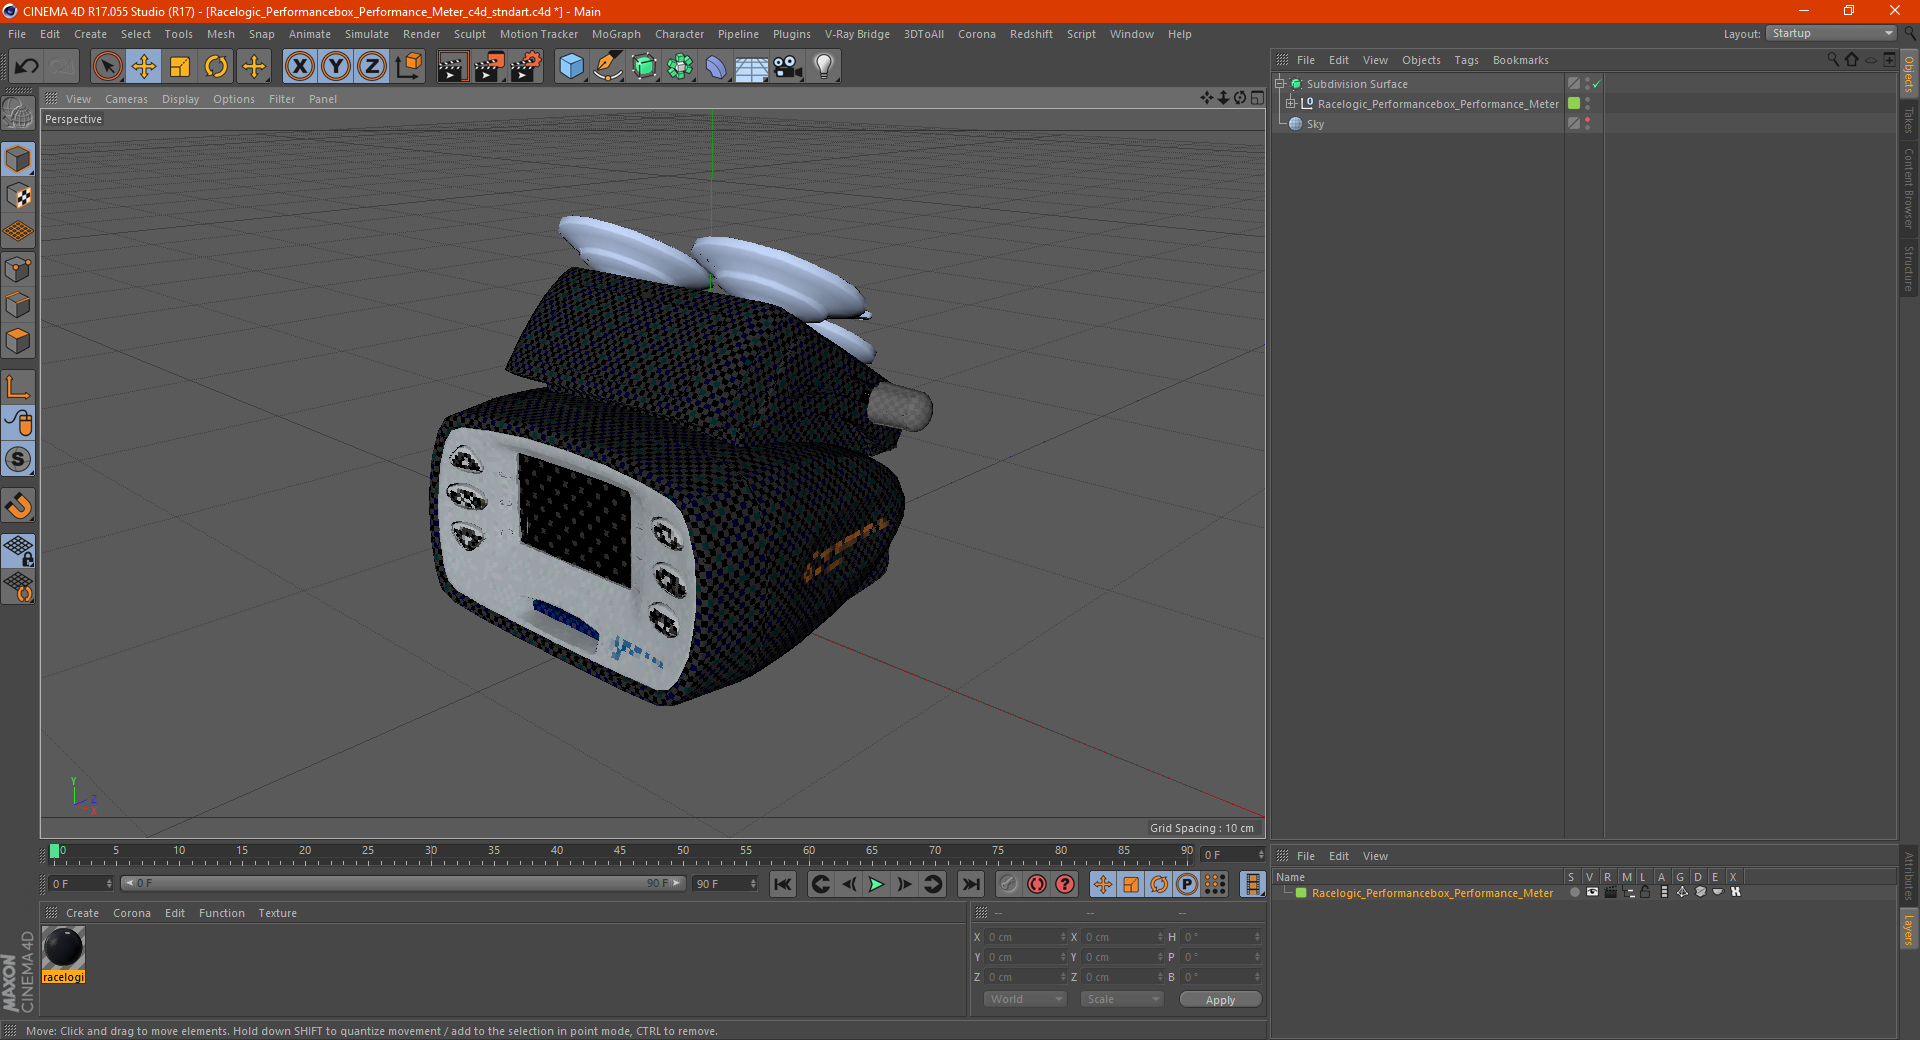Open the Content Browser tab
The height and width of the screenshot is (1040, 1920).
[x=1909, y=188]
